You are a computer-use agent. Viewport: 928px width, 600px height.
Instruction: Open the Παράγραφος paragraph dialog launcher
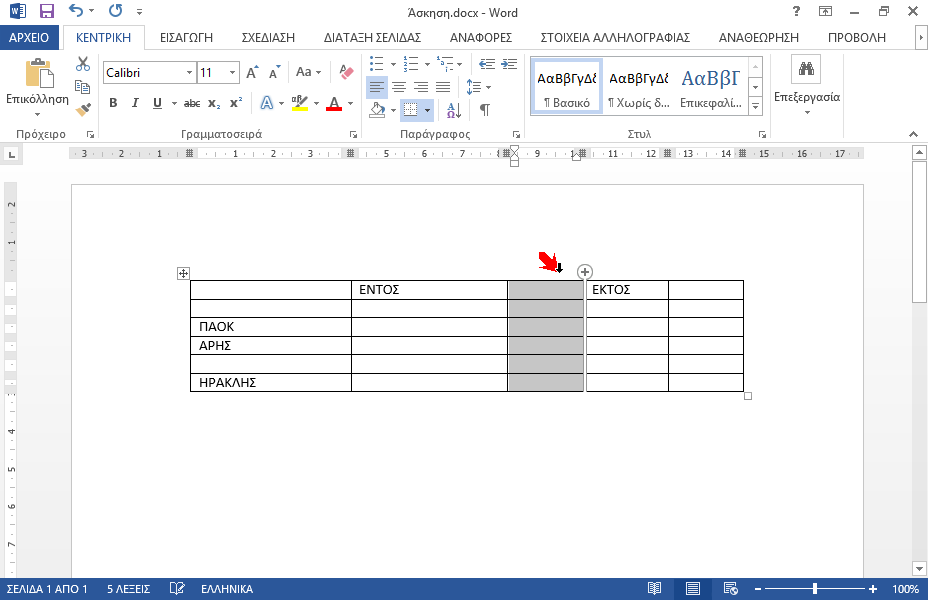point(516,134)
